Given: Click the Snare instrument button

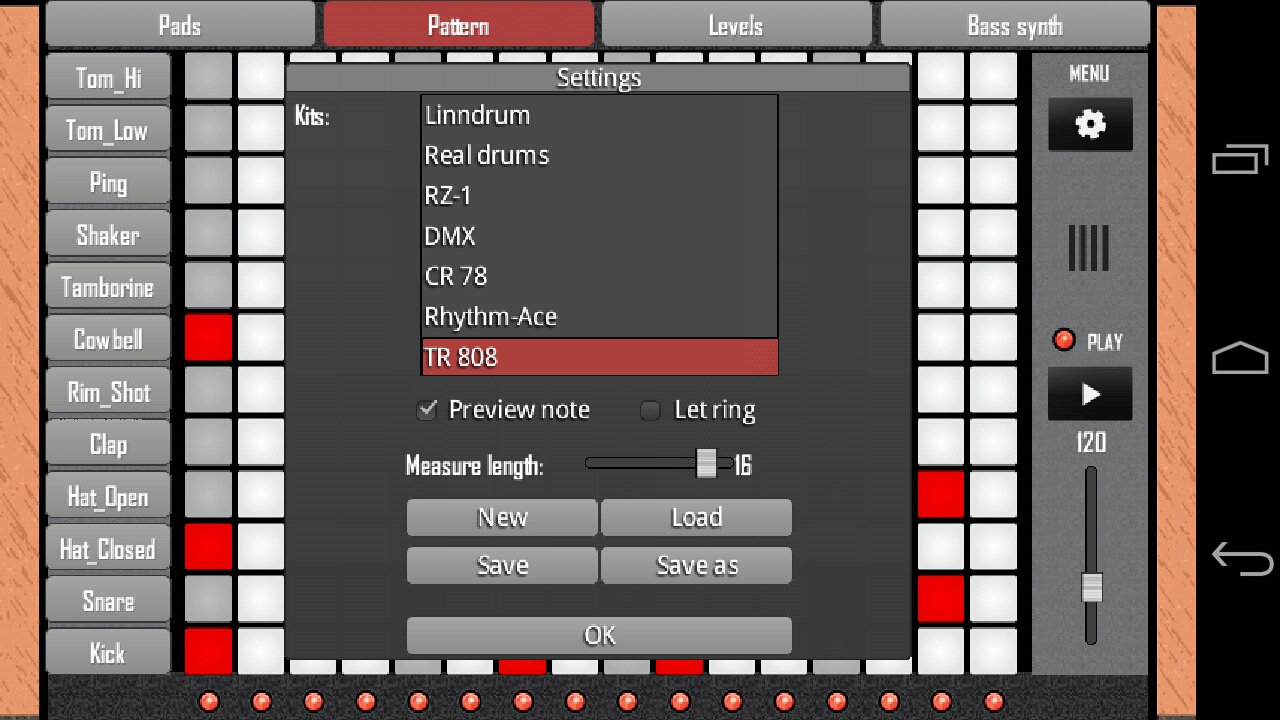Looking at the screenshot, I should 107,600.
